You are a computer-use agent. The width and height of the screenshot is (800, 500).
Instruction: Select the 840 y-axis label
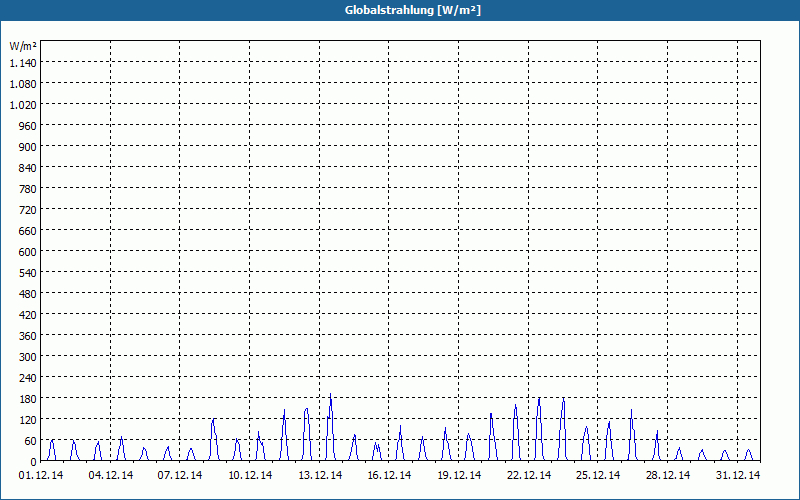click(28, 168)
